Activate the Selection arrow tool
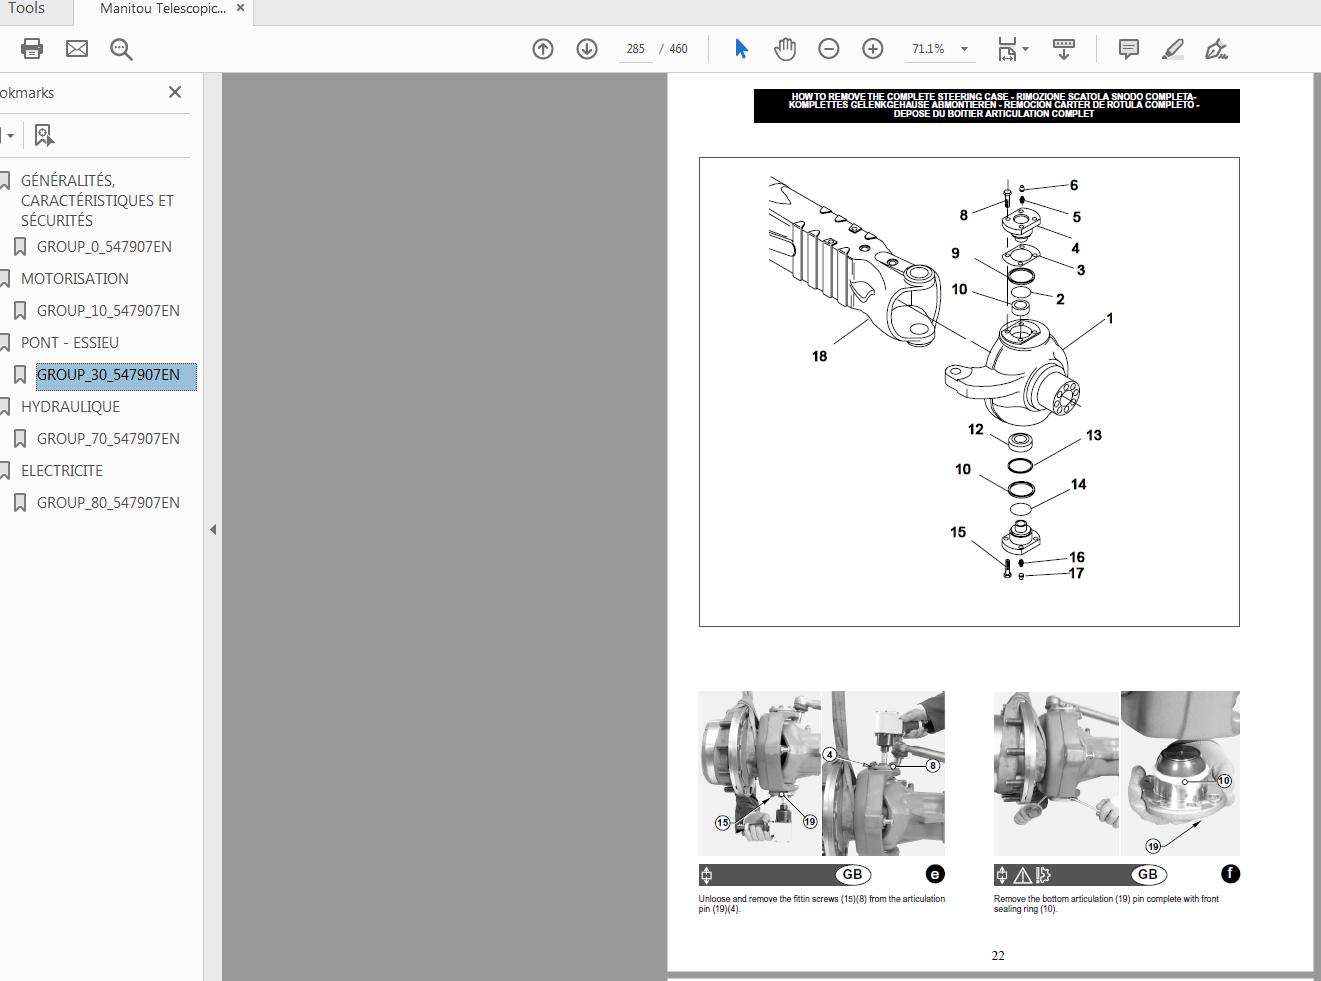 point(741,48)
